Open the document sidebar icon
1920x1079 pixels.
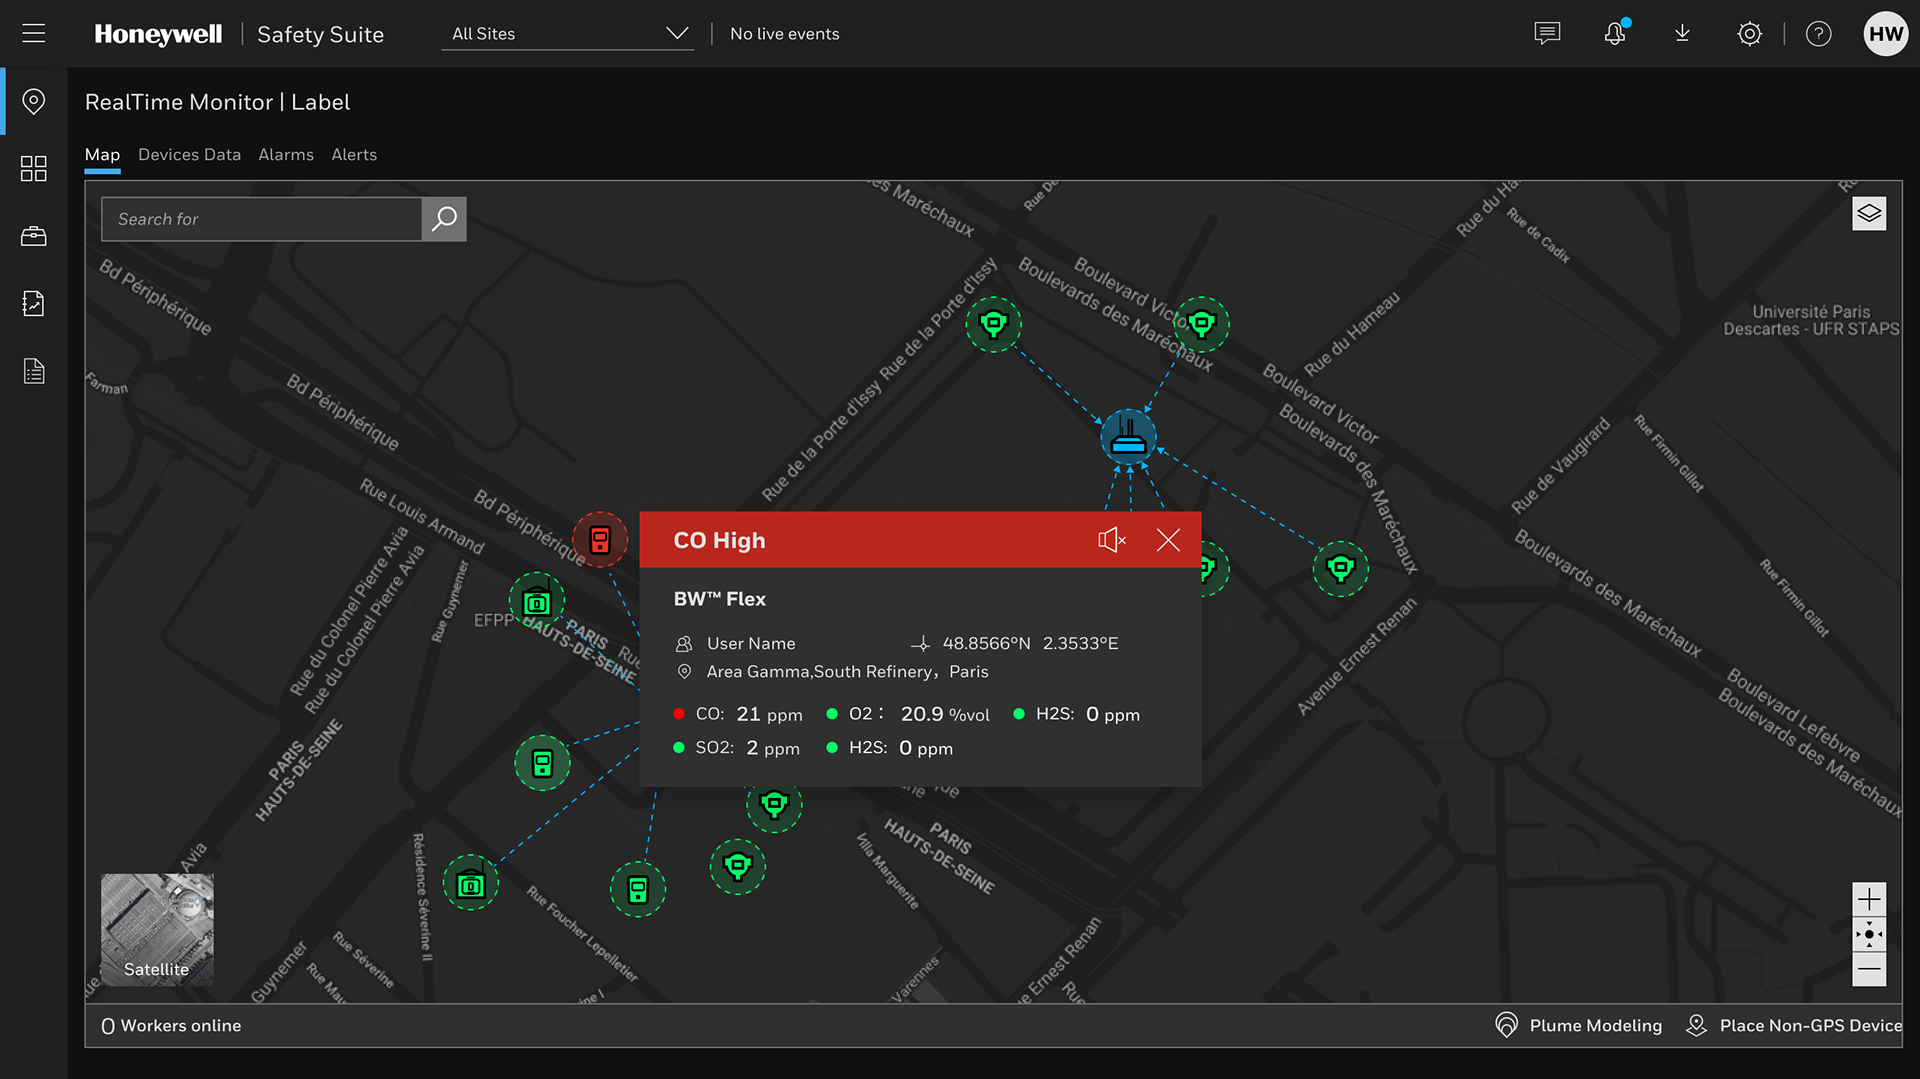[x=34, y=371]
